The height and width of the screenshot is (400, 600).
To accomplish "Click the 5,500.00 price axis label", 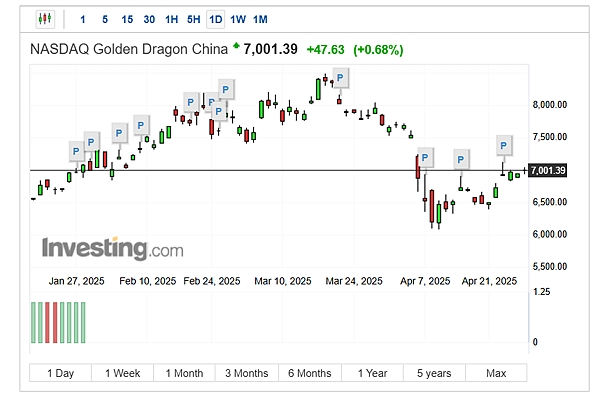I will tap(549, 266).
